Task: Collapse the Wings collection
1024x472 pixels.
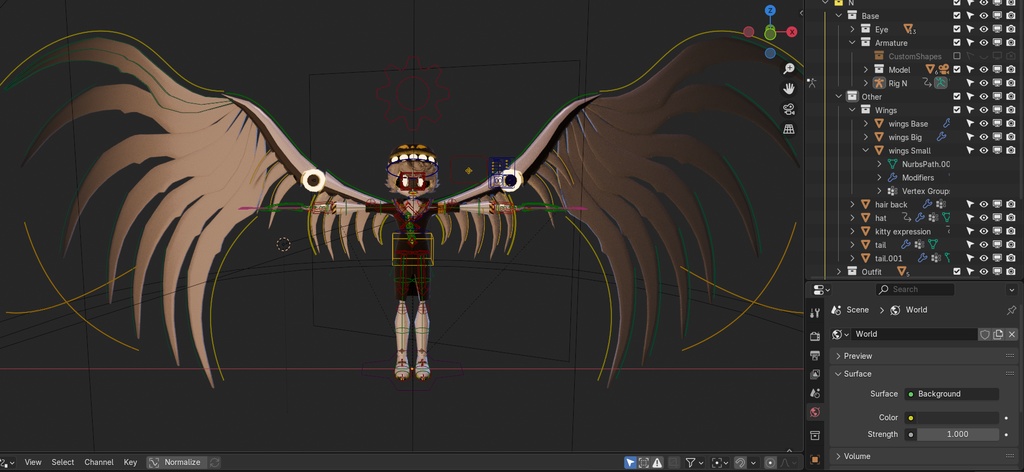Action: pos(852,110)
